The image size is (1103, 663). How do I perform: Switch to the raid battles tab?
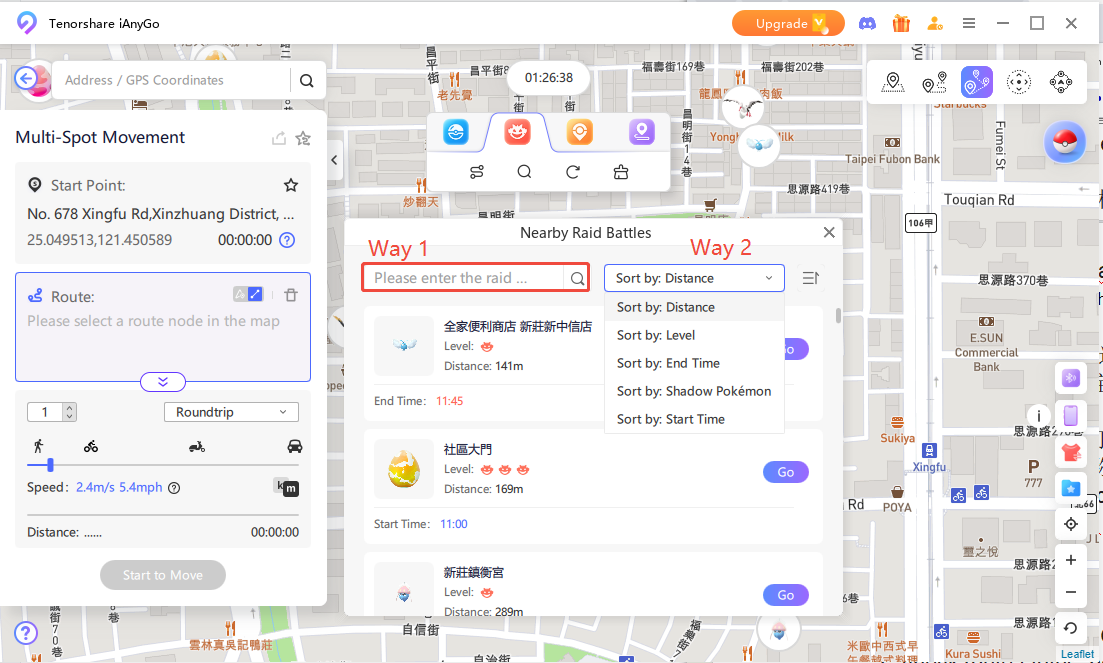pos(517,131)
